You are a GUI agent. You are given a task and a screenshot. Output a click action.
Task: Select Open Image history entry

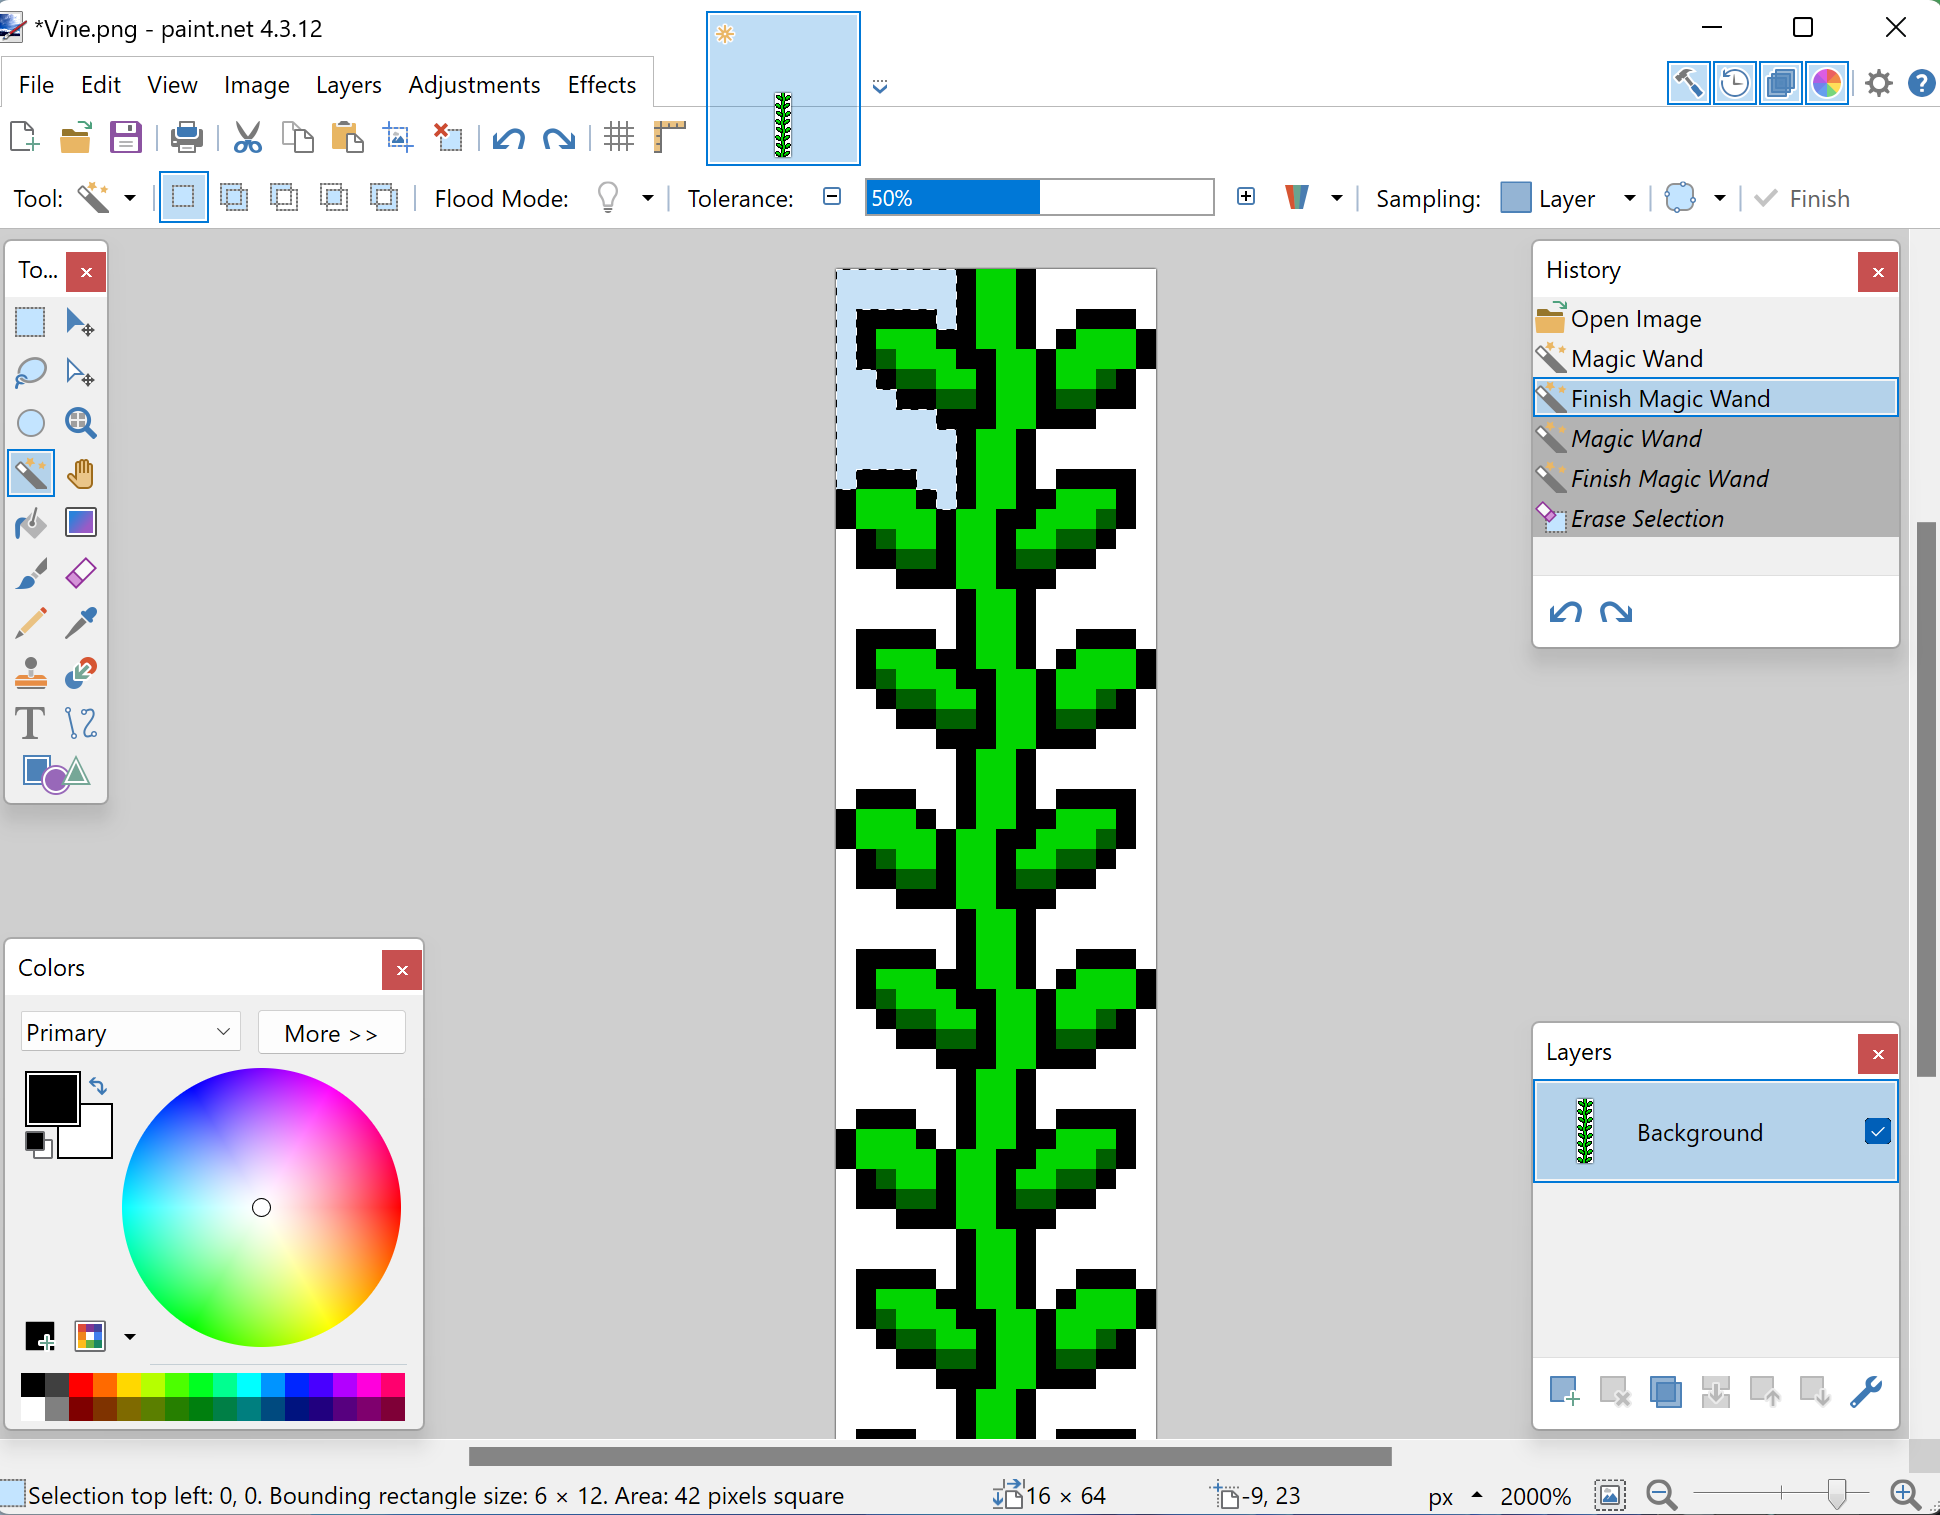point(1715,319)
